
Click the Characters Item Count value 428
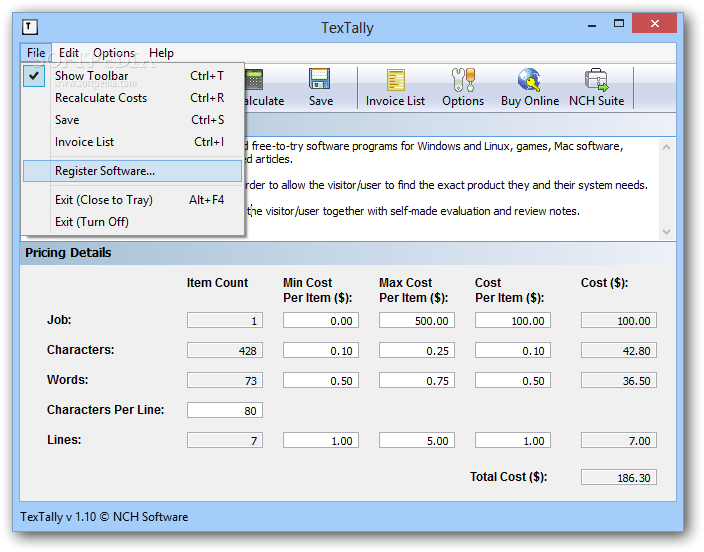click(224, 351)
